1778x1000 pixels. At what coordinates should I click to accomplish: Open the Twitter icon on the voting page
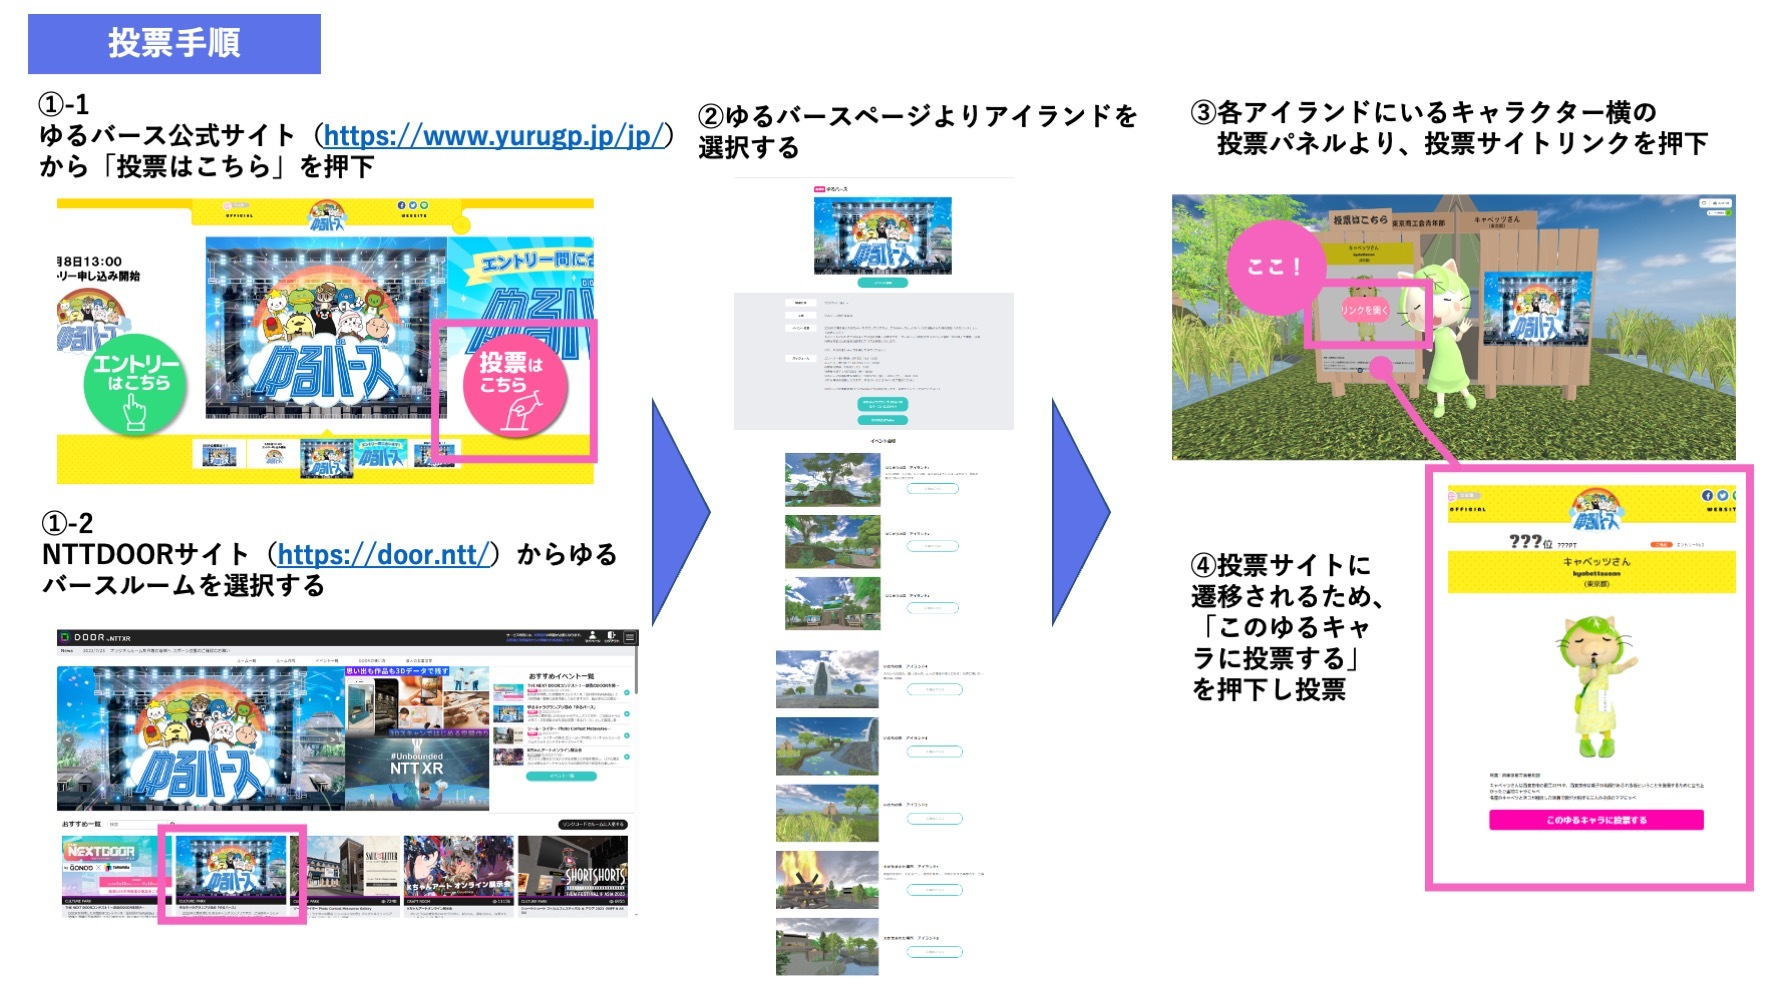pos(1723,495)
